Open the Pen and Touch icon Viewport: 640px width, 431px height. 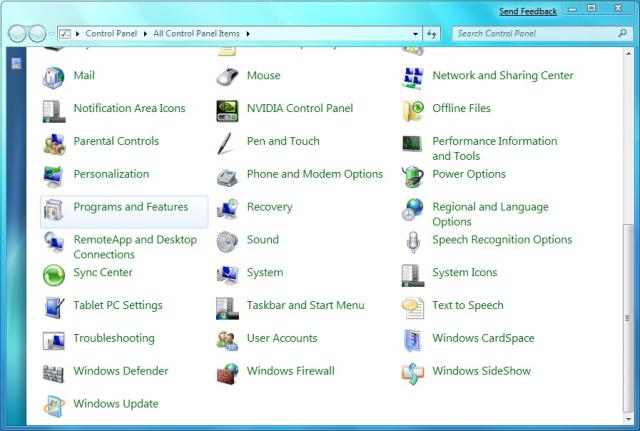tap(225, 143)
